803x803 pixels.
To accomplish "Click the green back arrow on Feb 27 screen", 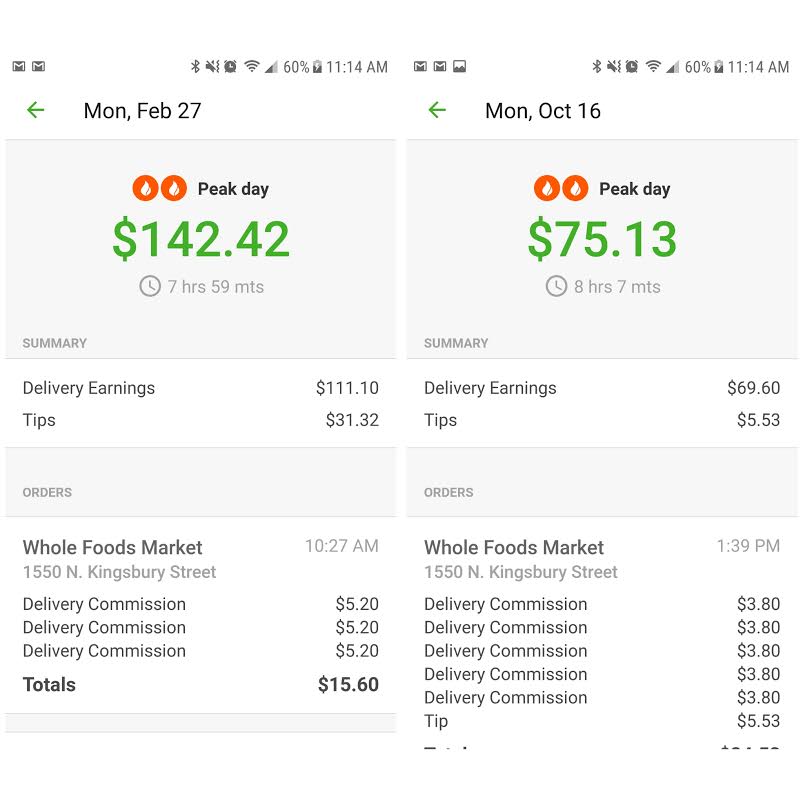I will [x=35, y=111].
